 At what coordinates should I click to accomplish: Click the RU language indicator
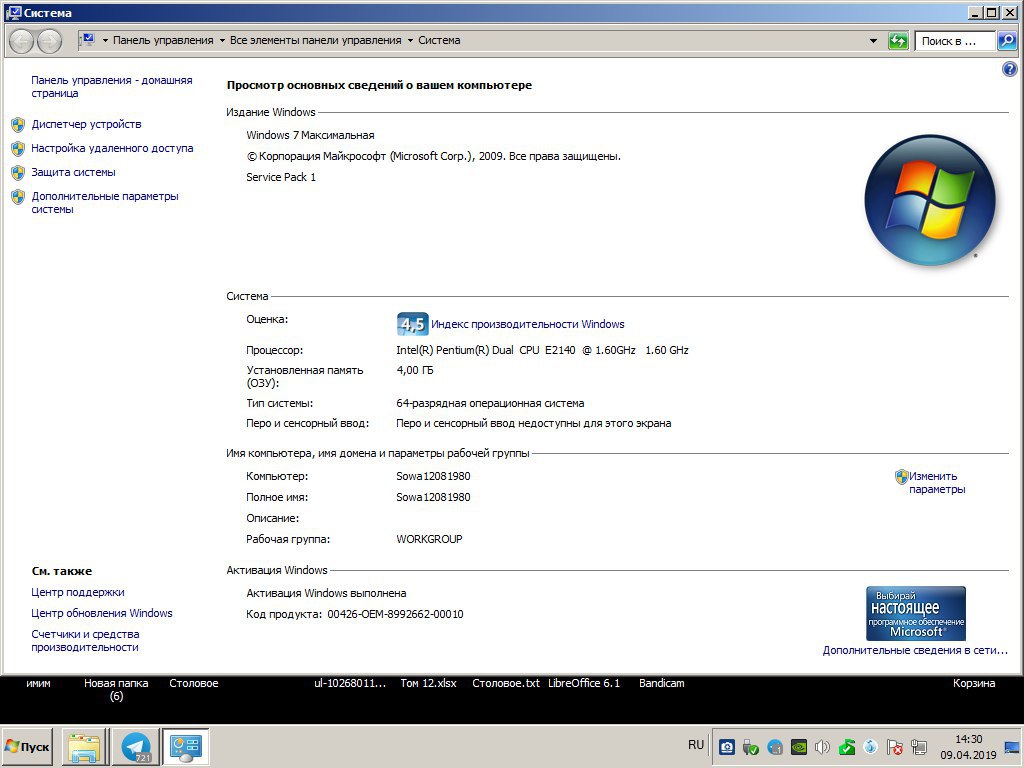coord(696,744)
